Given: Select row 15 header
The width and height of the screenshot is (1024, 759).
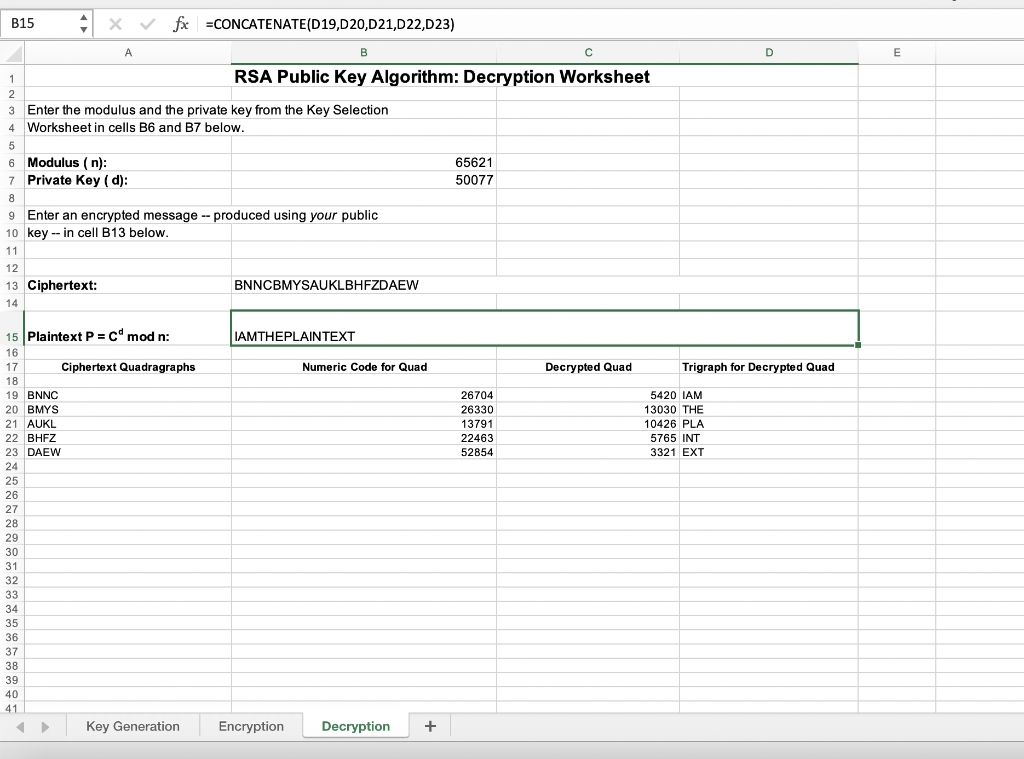Looking at the screenshot, I should 11,337.
